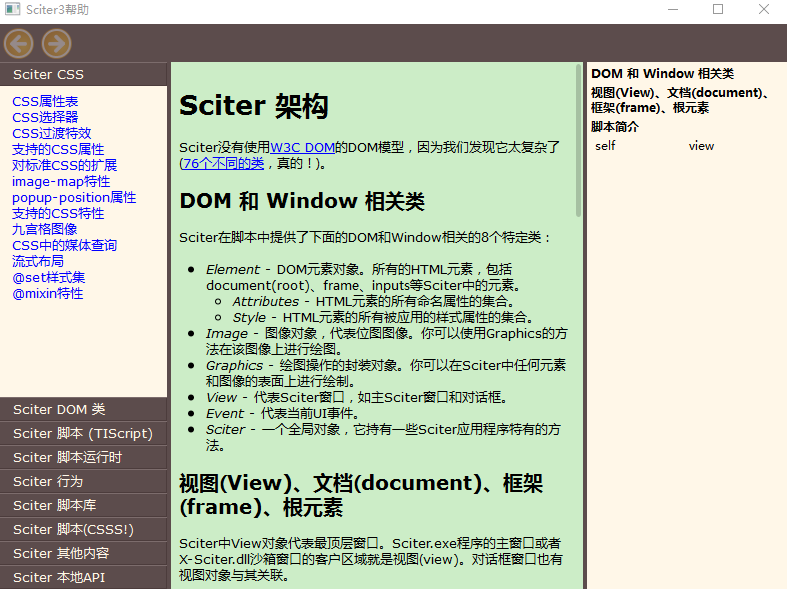This screenshot has height=589, width=787.
Task: Minimize the Sciter3帮助 window
Action: (x=673, y=9)
